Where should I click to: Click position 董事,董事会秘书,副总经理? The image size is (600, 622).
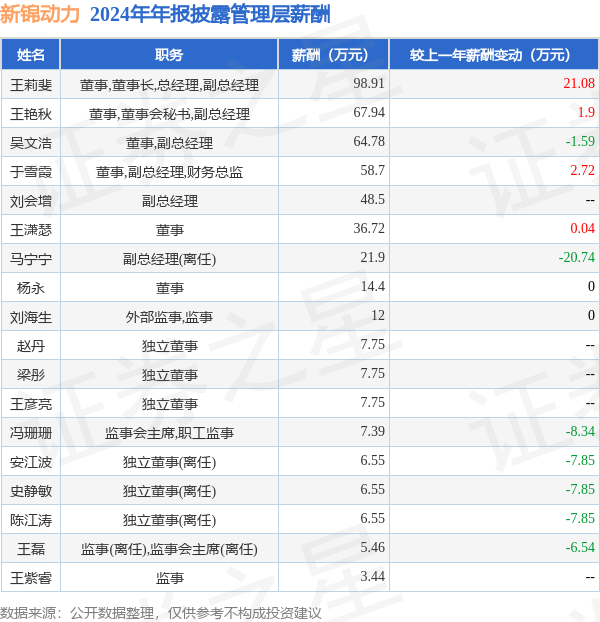(169, 114)
